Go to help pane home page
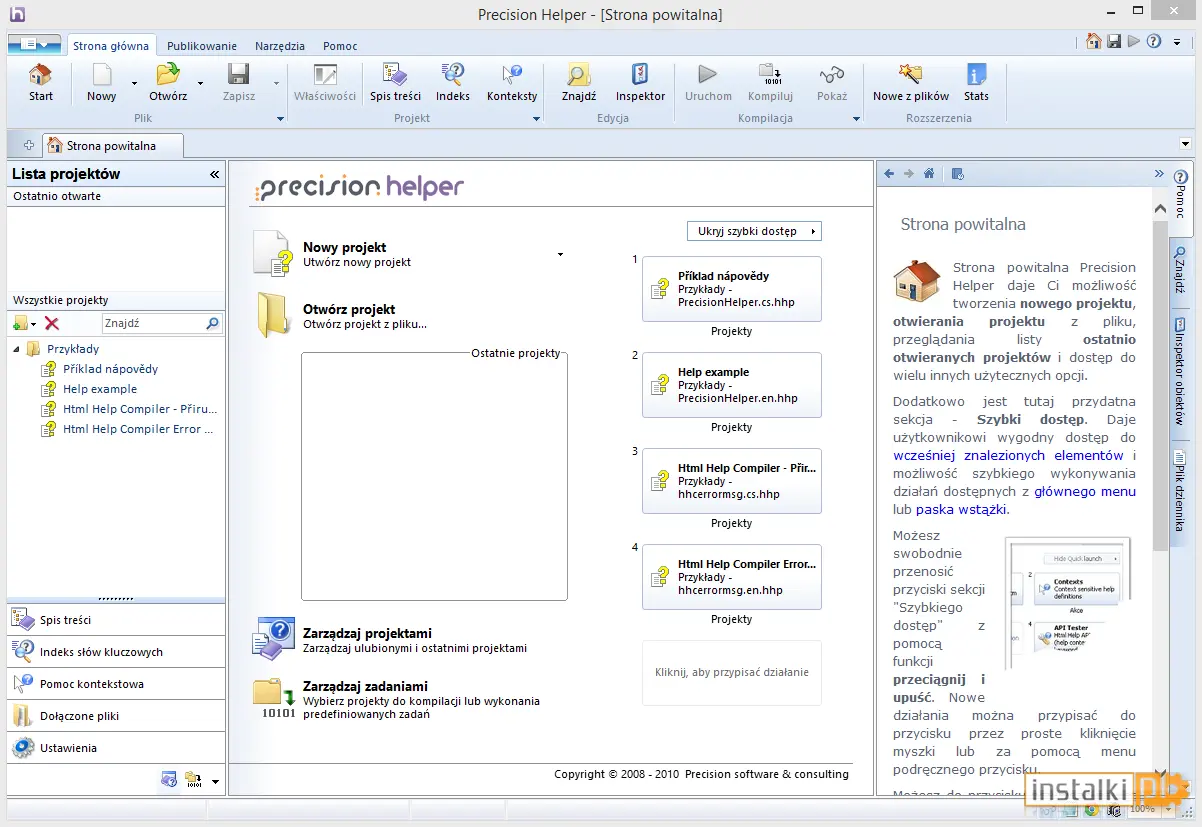Image resolution: width=1202 pixels, height=827 pixels. click(929, 173)
